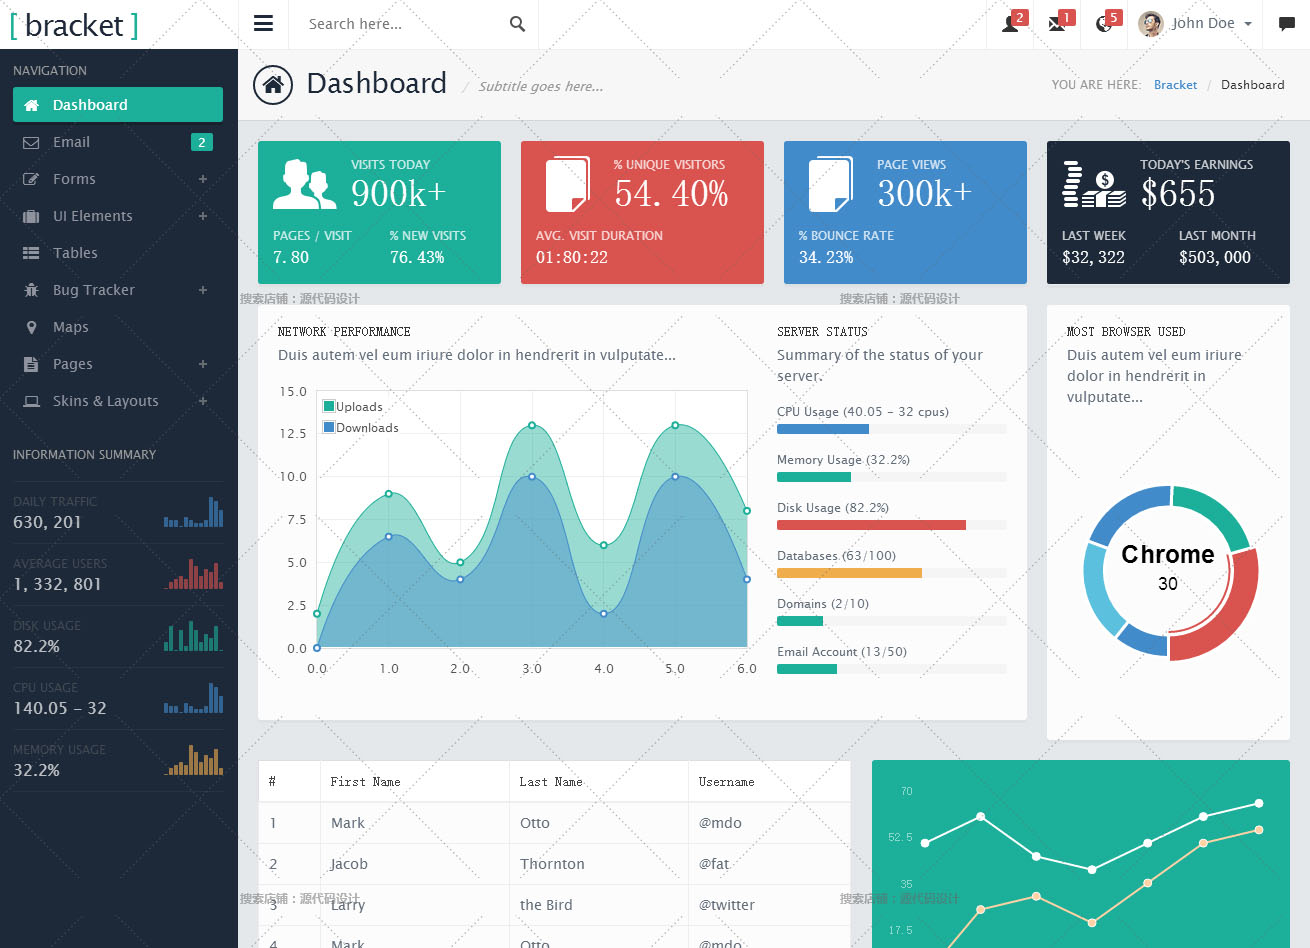This screenshot has width=1310, height=948.
Task: Select Tables in the navigation sidebar
Action: point(75,253)
